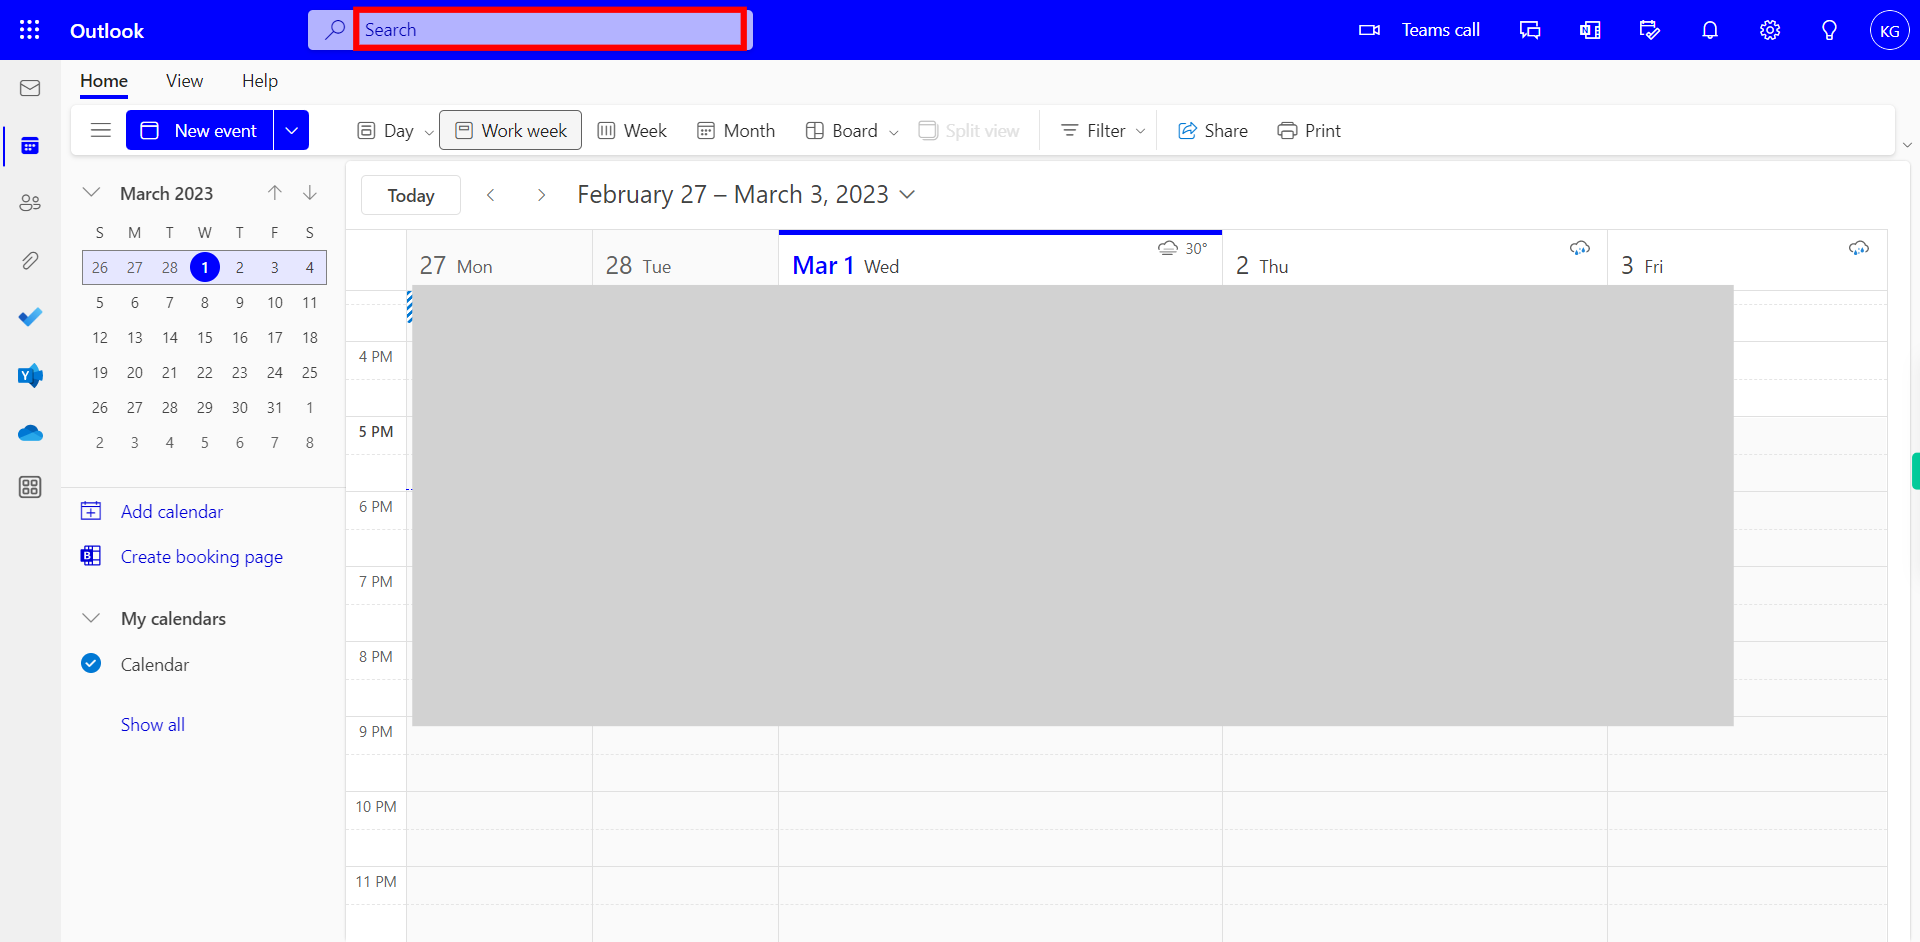Start a Teams call
This screenshot has width=1920, height=942.
click(x=1419, y=30)
